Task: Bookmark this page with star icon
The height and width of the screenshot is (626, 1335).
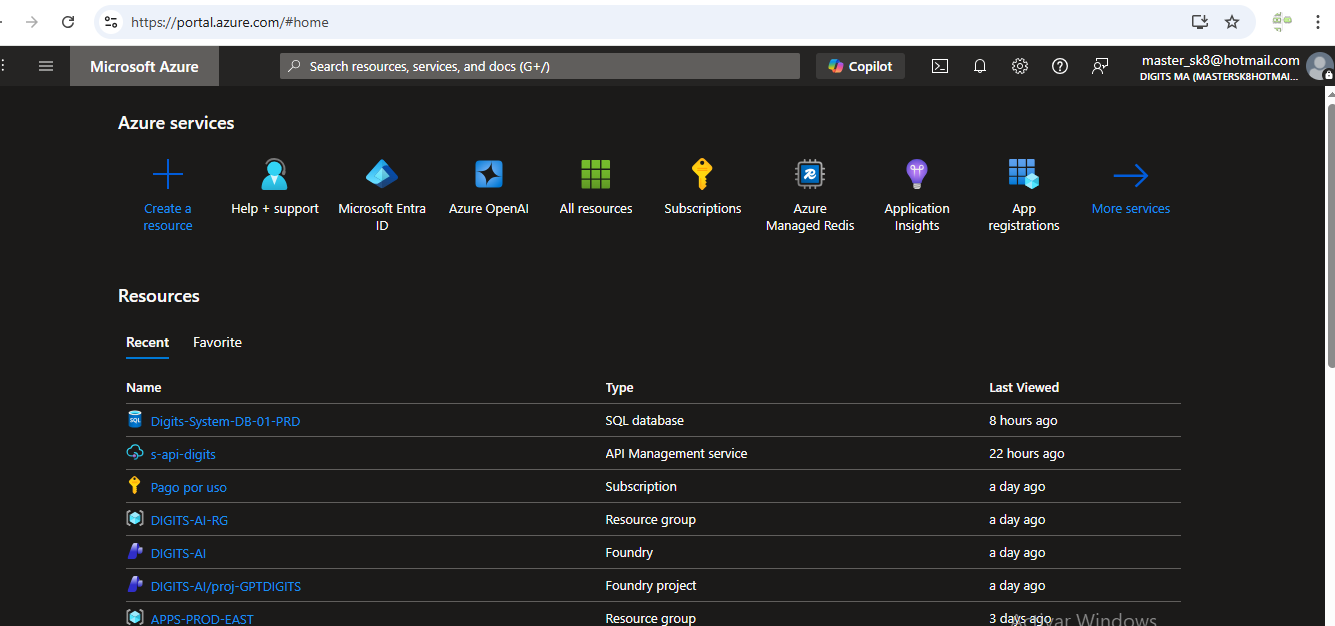Action: pos(1232,21)
